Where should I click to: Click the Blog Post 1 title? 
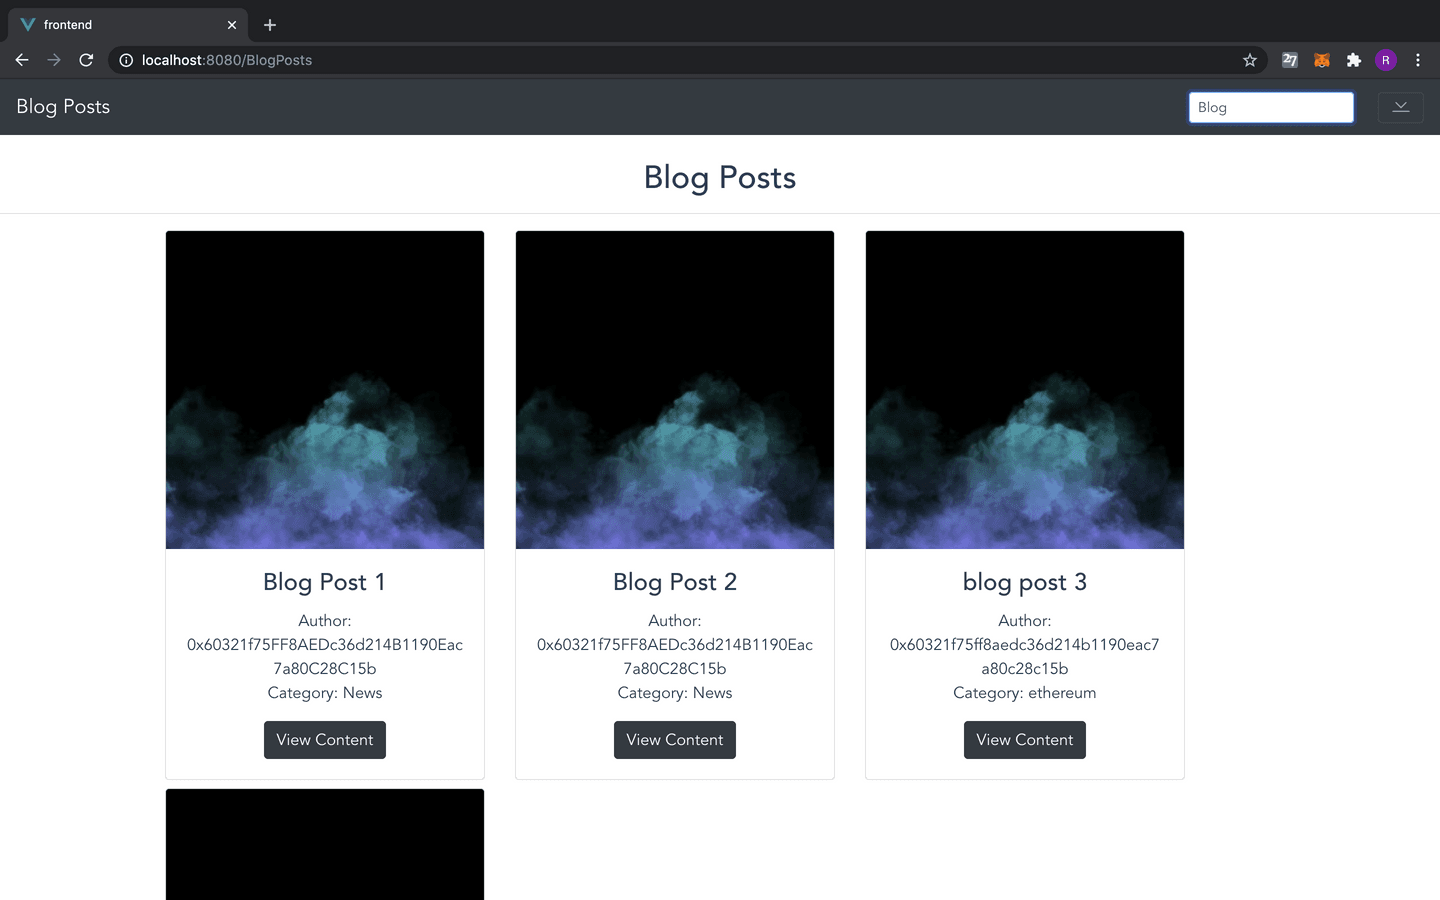pyautogui.click(x=325, y=582)
